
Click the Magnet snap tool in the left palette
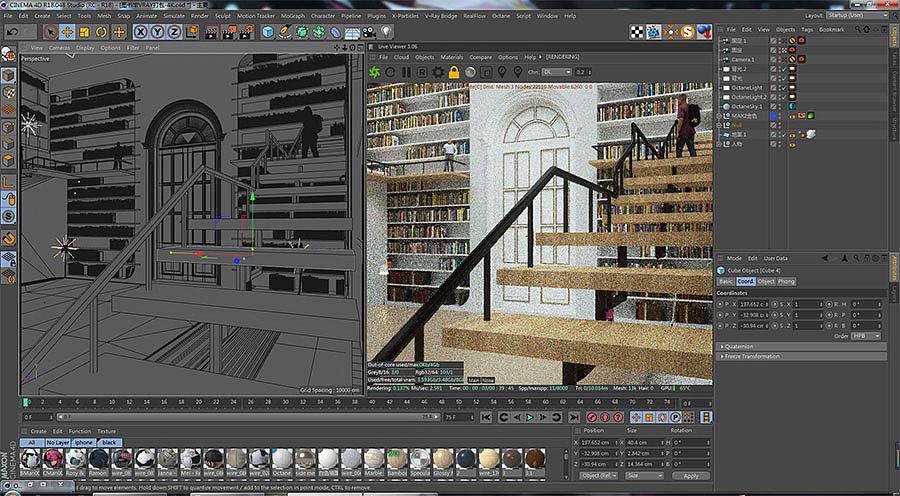(9, 237)
